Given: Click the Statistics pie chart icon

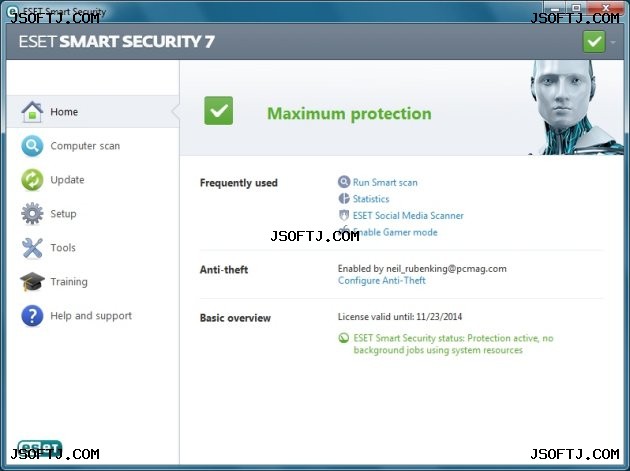Looking at the screenshot, I should pyautogui.click(x=344, y=199).
